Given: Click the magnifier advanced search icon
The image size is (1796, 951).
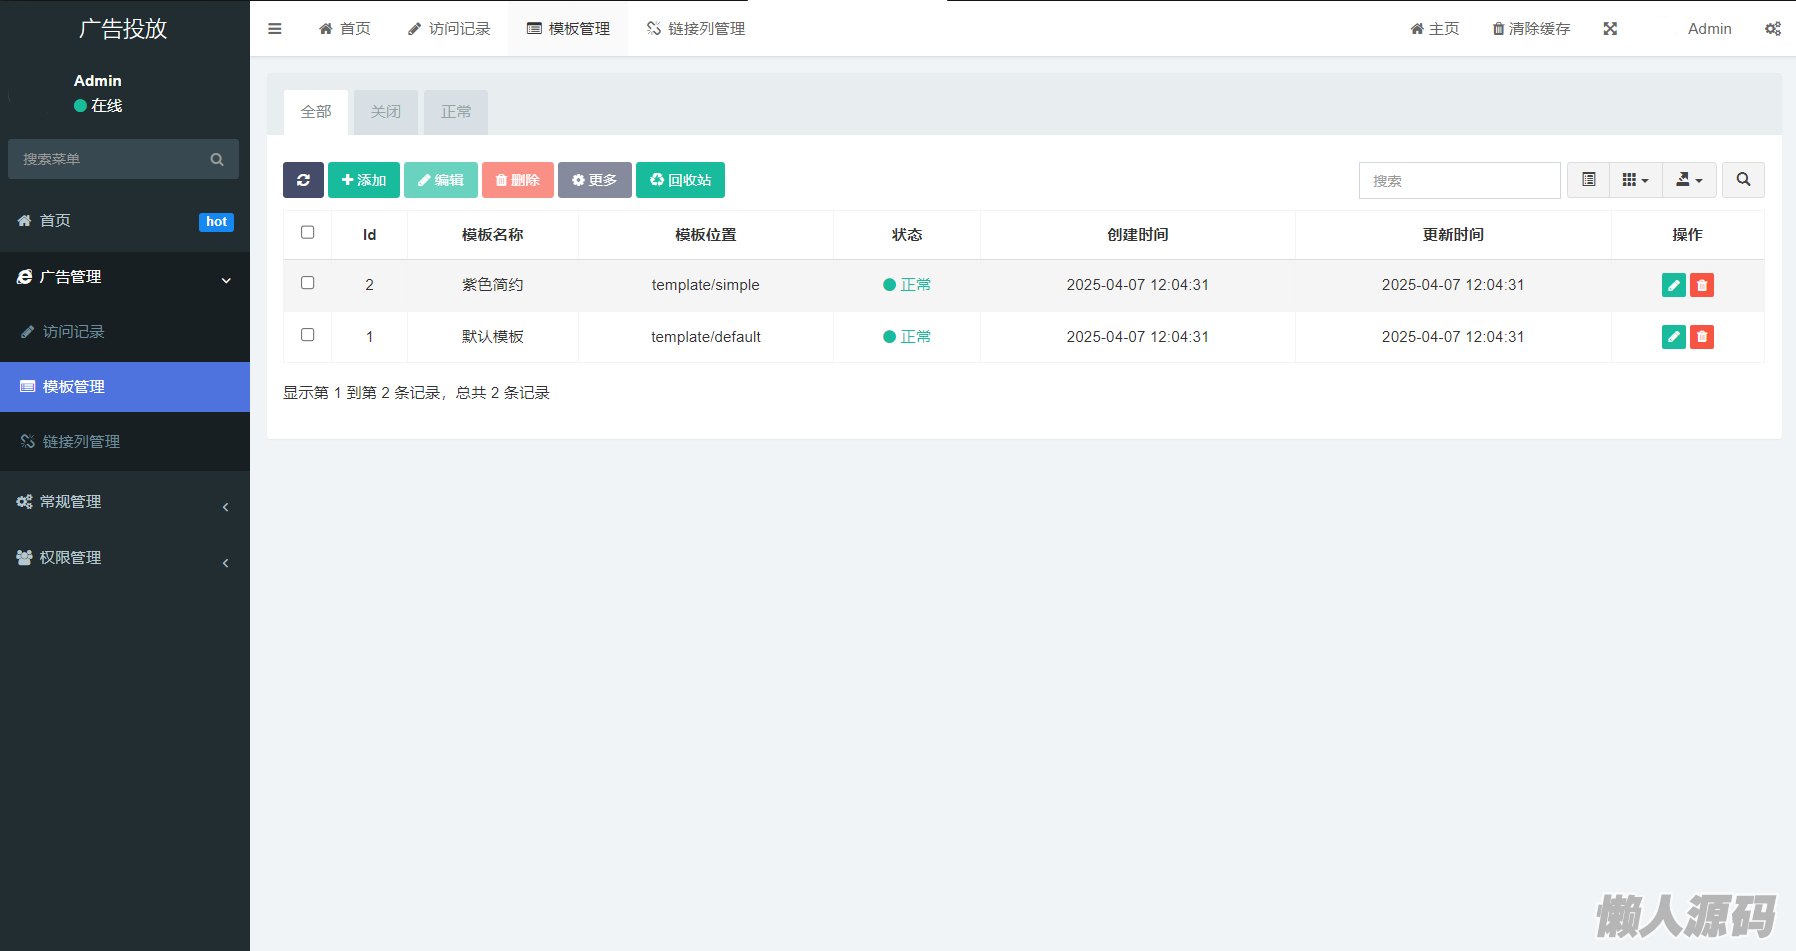Looking at the screenshot, I should tap(1743, 180).
